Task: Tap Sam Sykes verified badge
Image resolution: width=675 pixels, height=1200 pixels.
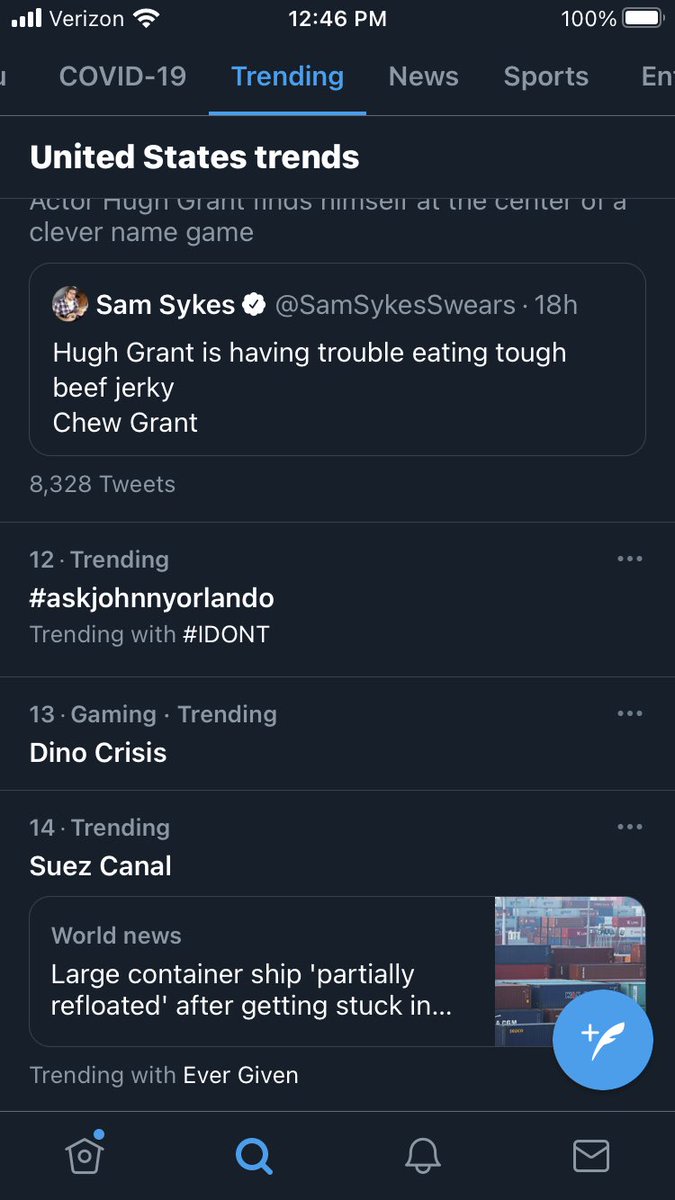Action: click(x=255, y=304)
